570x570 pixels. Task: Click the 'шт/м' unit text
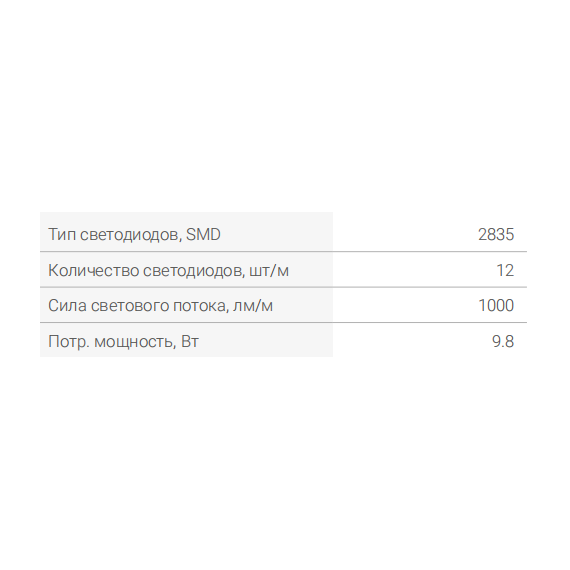click(x=269, y=271)
